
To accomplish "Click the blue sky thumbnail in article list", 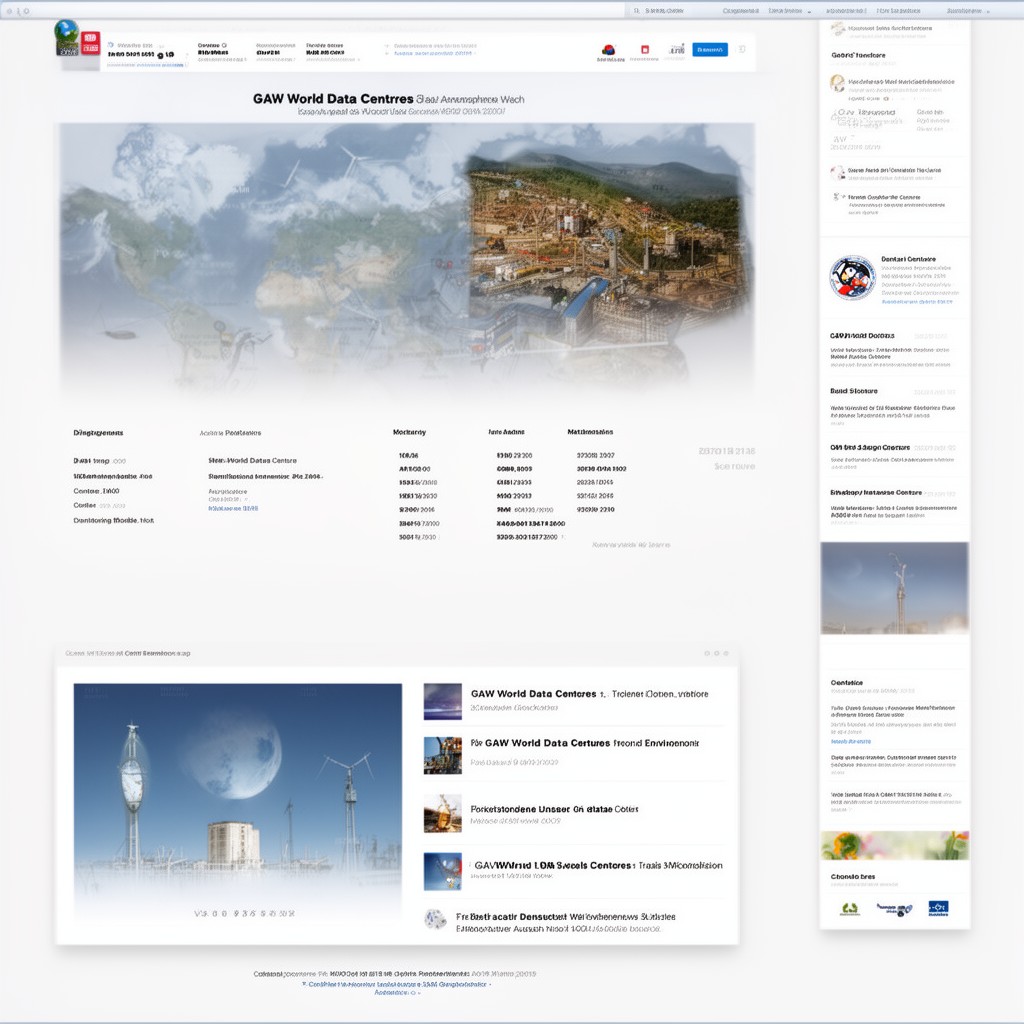I will click(x=443, y=871).
